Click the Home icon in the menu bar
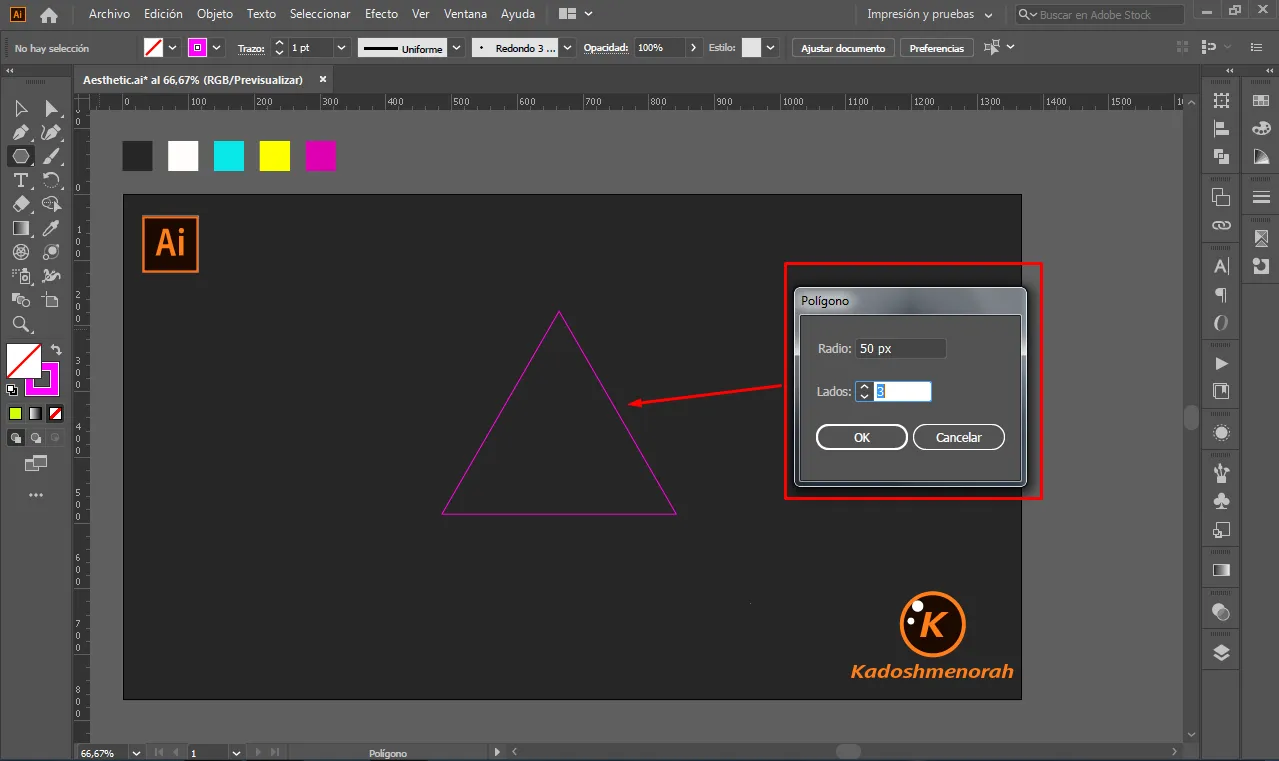 click(48, 15)
